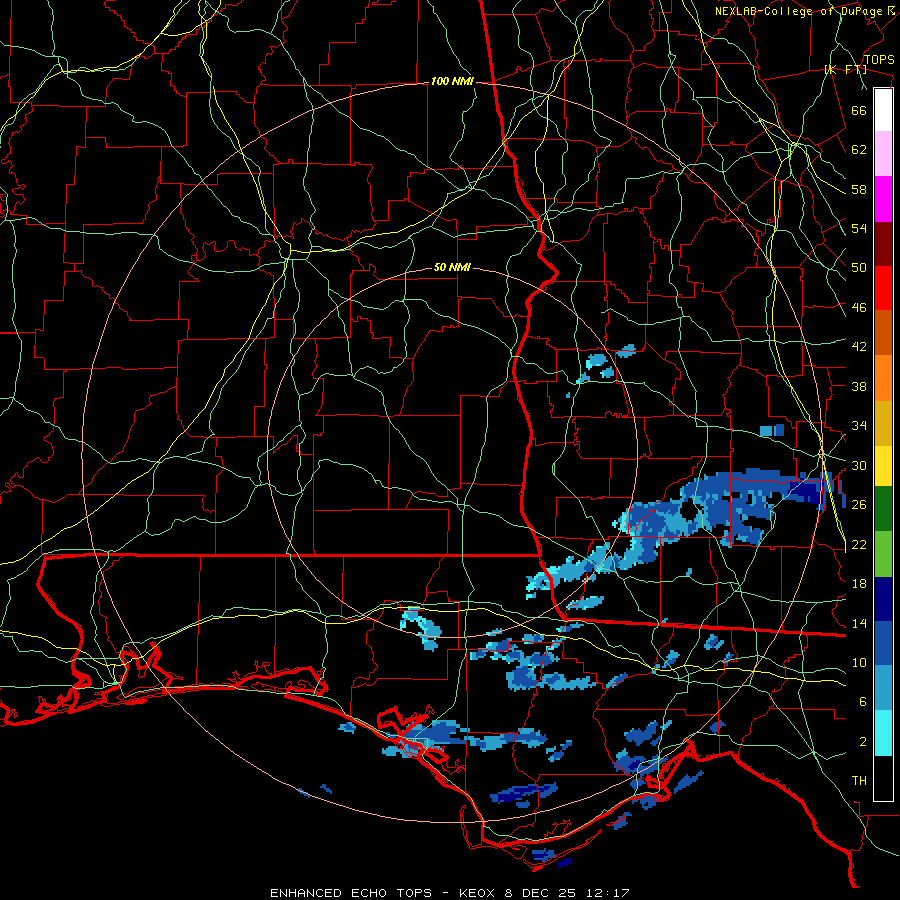Click the "38" scale value
The height and width of the screenshot is (900, 900).
tap(859, 386)
